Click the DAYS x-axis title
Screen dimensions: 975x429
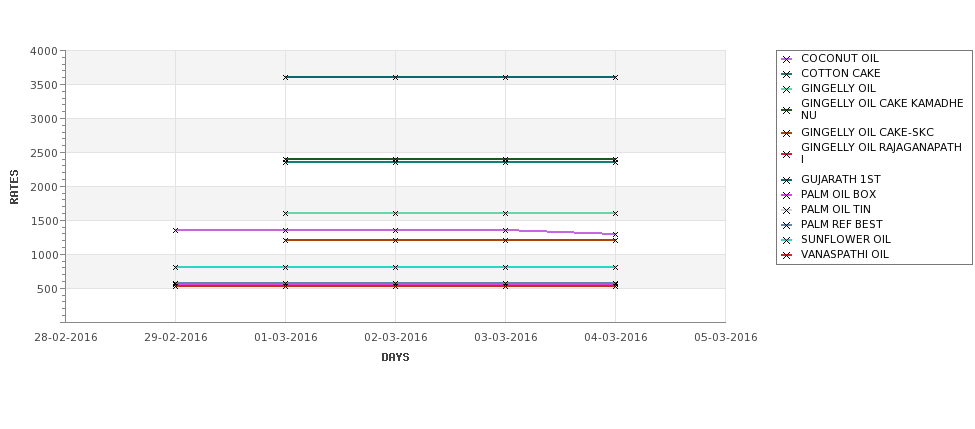[395, 358]
